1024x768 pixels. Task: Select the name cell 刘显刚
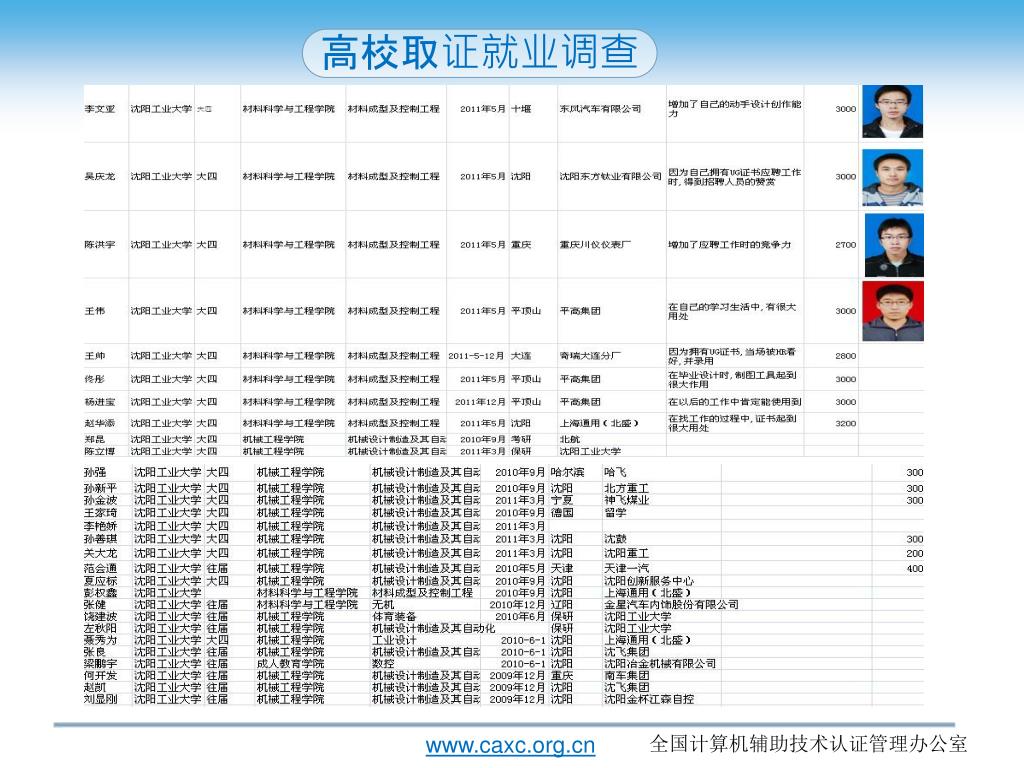101,699
